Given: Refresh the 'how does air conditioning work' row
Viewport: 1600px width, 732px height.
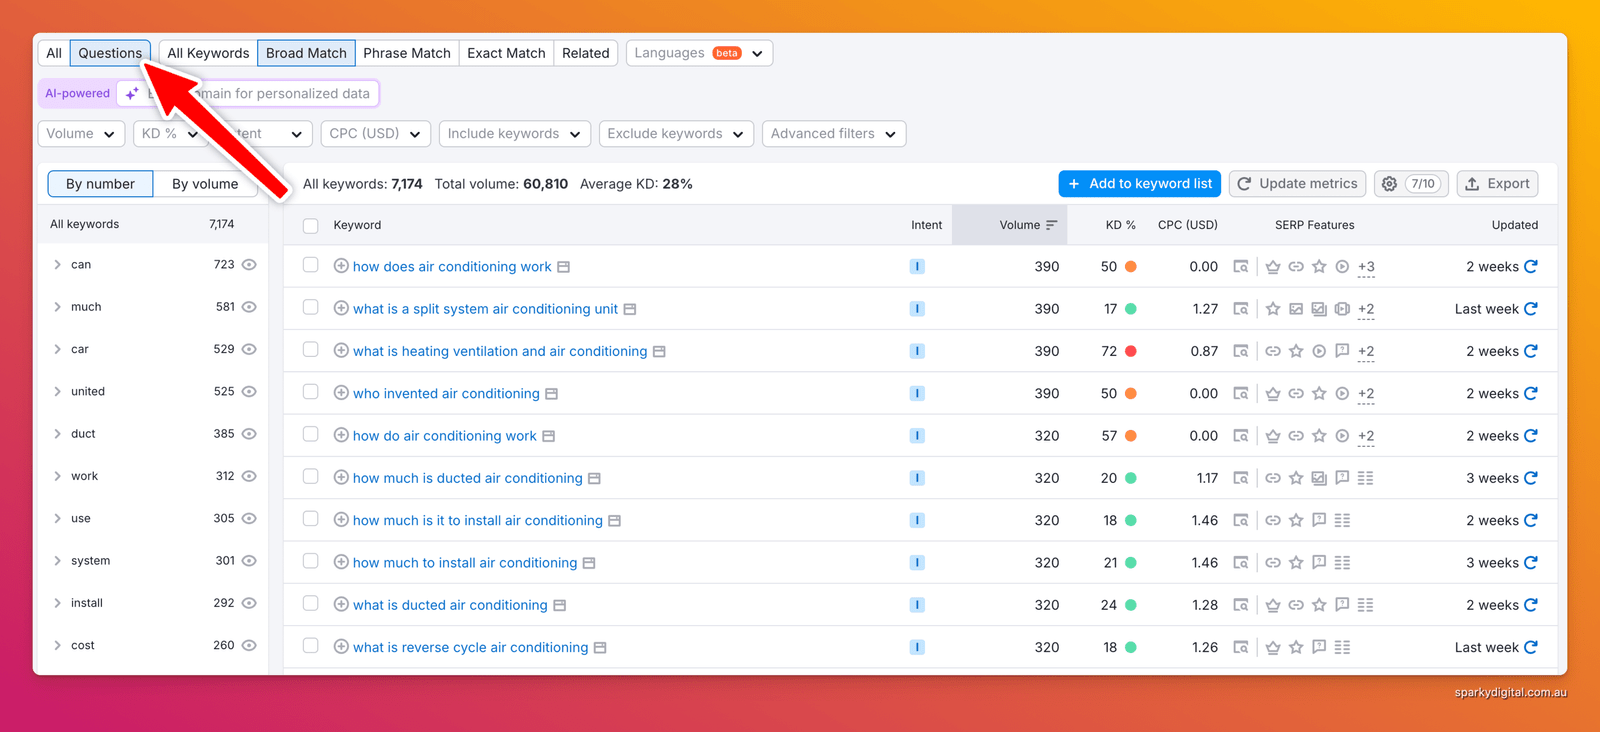Looking at the screenshot, I should tap(1531, 267).
